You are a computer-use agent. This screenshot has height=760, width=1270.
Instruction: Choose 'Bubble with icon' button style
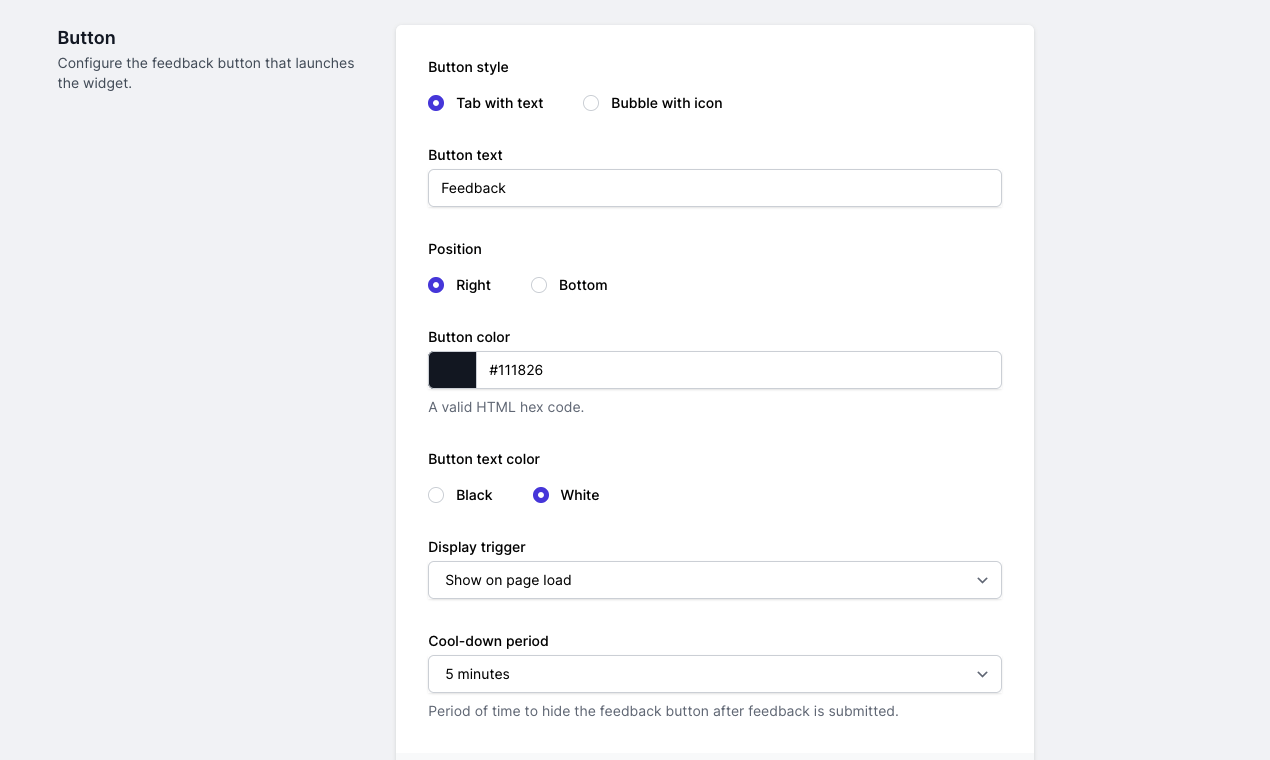click(590, 103)
